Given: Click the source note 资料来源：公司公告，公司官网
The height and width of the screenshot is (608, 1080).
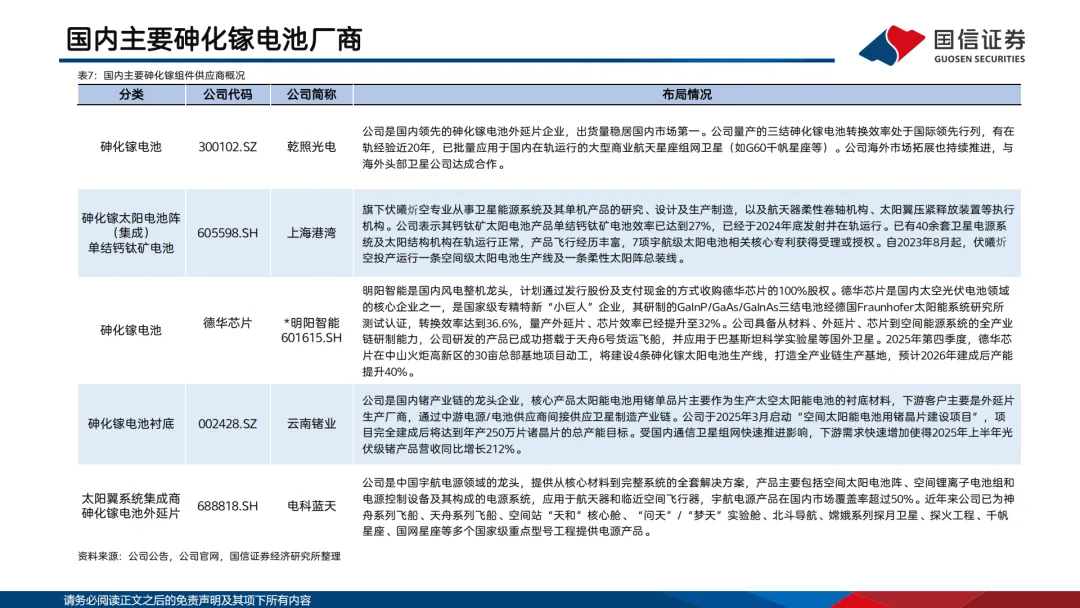Looking at the screenshot, I should [x=209, y=556].
